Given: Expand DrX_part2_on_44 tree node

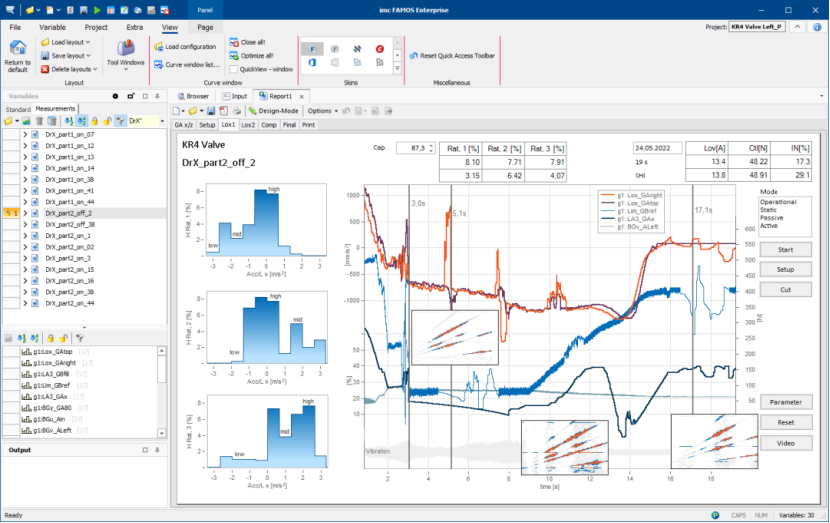Looking at the screenshot, I should (25, 303).
